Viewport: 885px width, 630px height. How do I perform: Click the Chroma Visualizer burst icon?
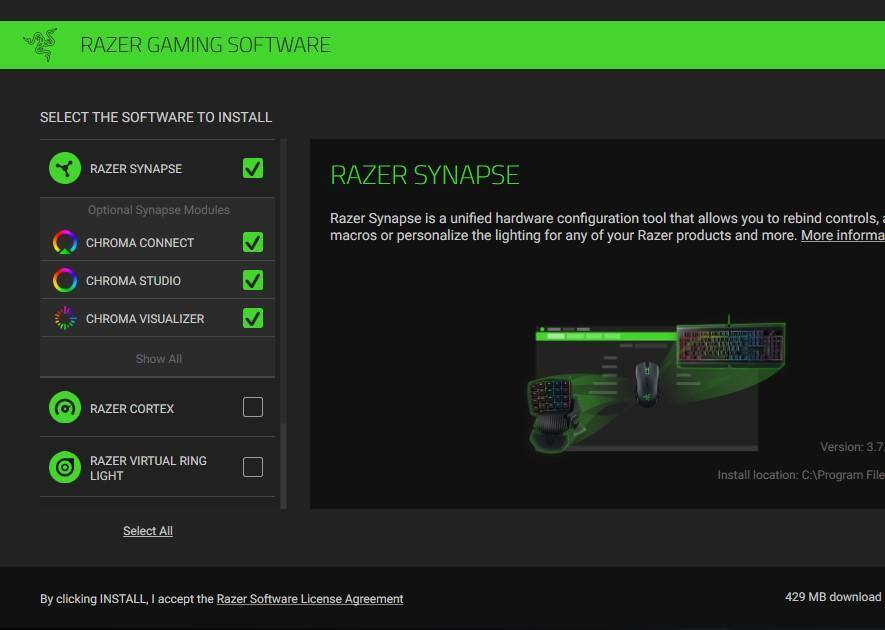pos(65,319)
